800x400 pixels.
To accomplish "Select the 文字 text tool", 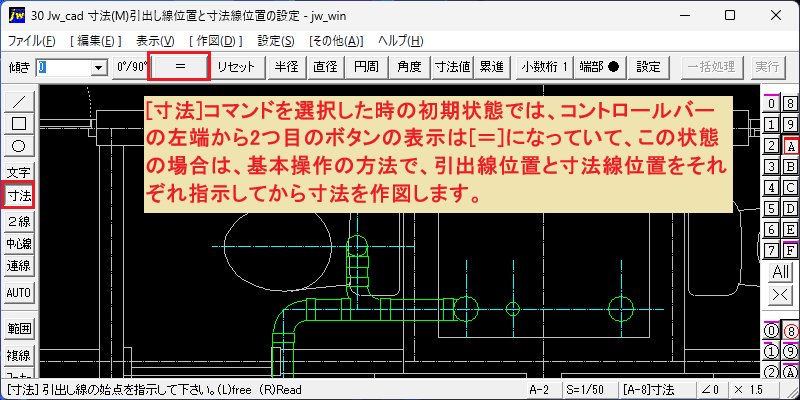I will (19, 172).
